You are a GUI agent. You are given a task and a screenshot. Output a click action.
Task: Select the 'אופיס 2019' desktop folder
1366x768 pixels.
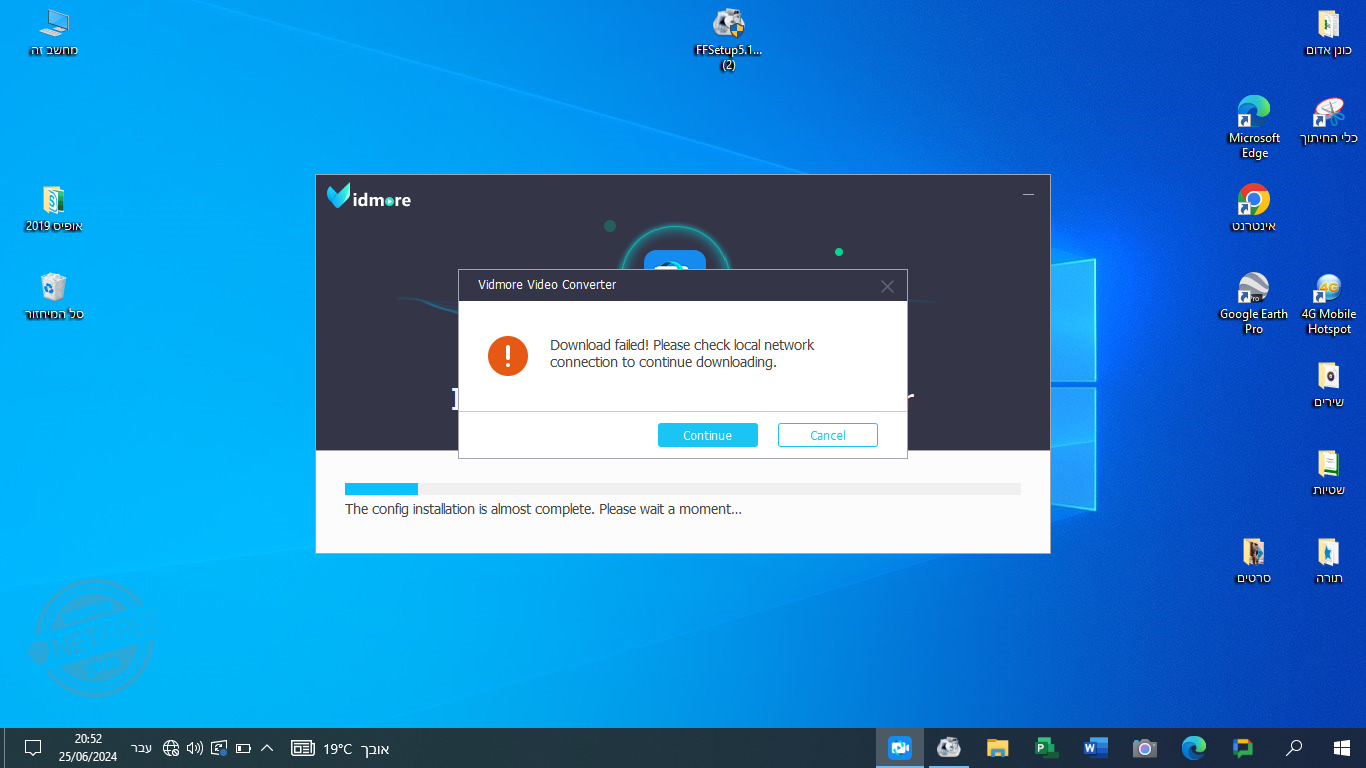(54, 209)
